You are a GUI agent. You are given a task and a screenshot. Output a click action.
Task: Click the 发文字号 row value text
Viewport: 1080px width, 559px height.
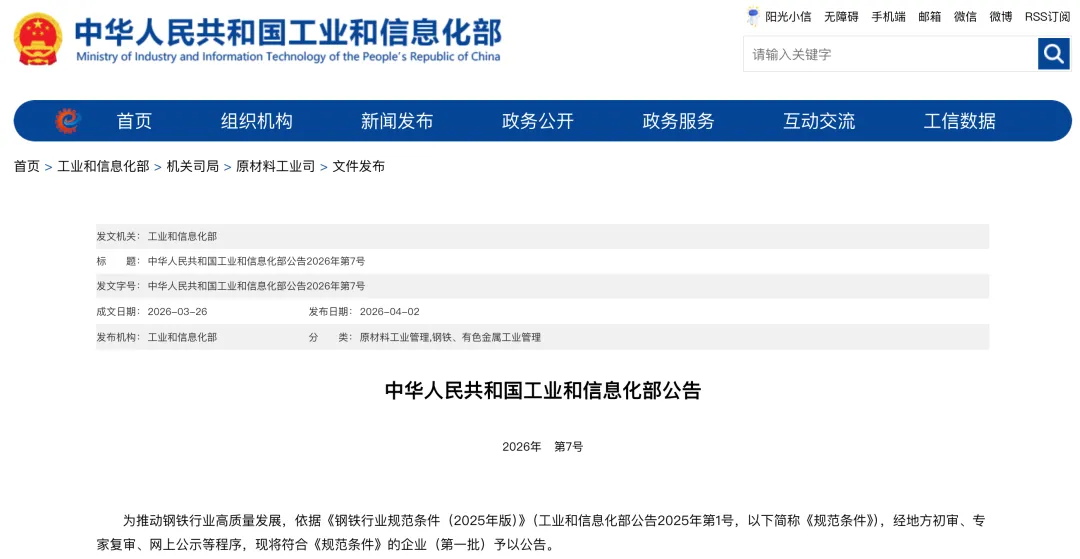click(256, 286)
